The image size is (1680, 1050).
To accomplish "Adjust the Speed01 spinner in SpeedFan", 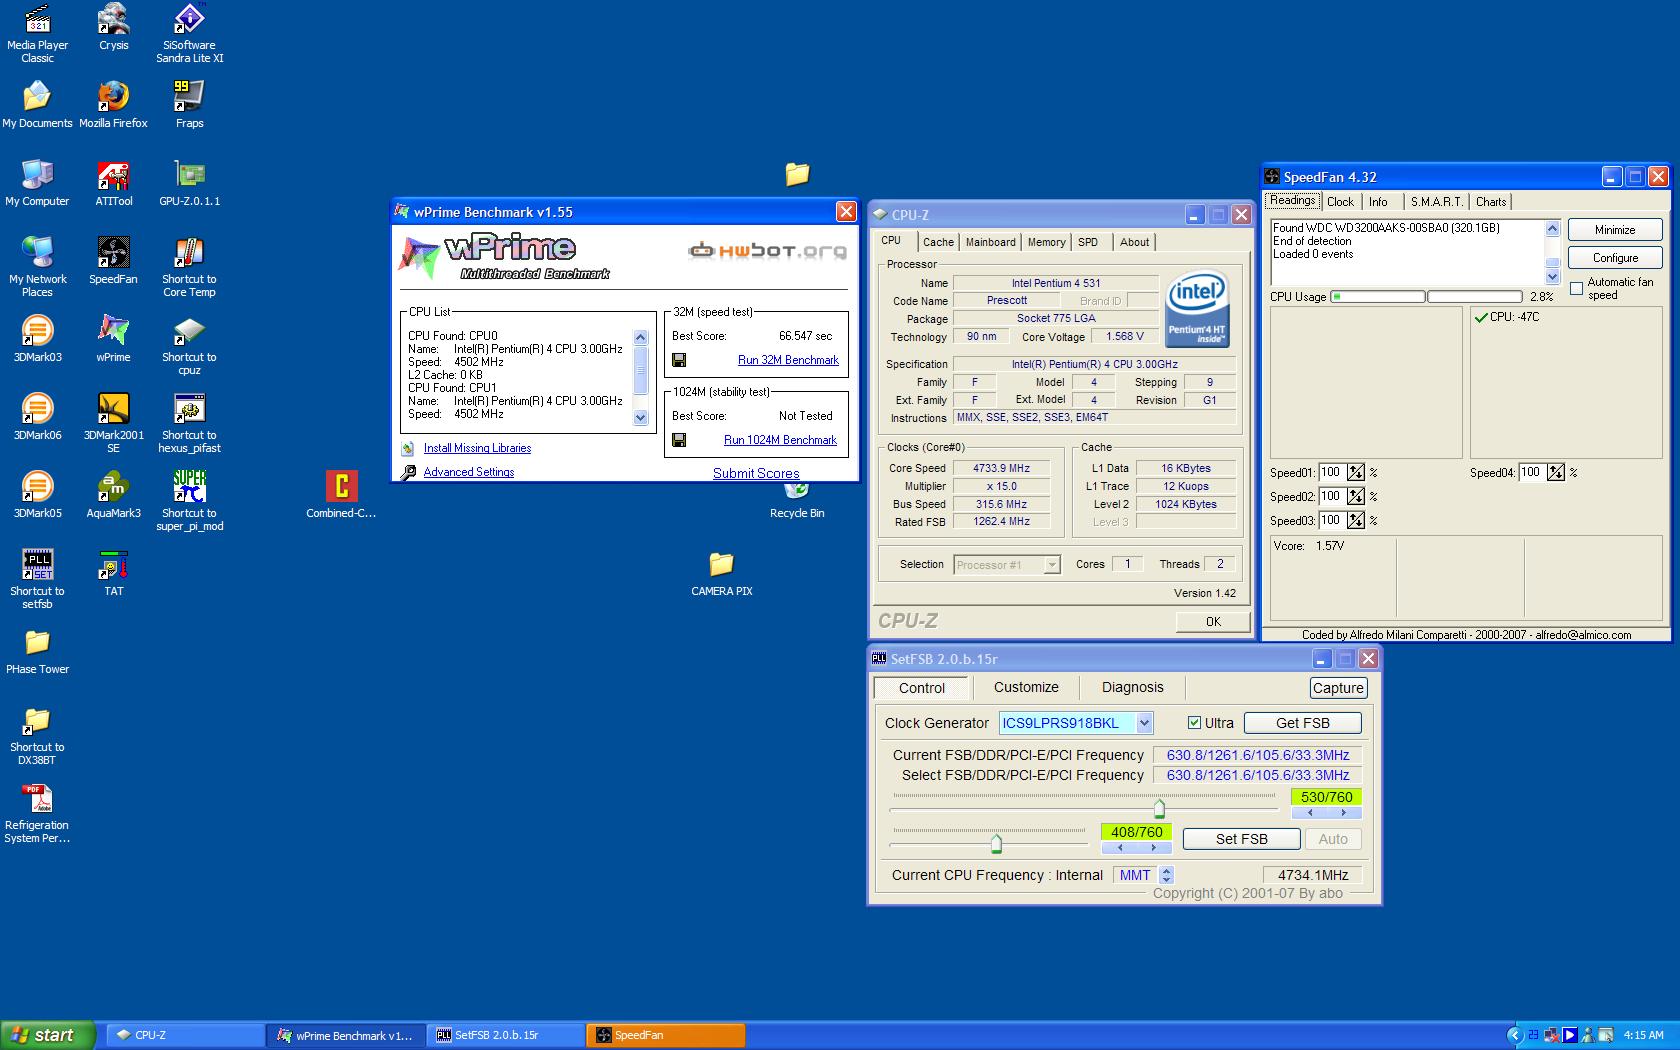I will point(1356,472).
